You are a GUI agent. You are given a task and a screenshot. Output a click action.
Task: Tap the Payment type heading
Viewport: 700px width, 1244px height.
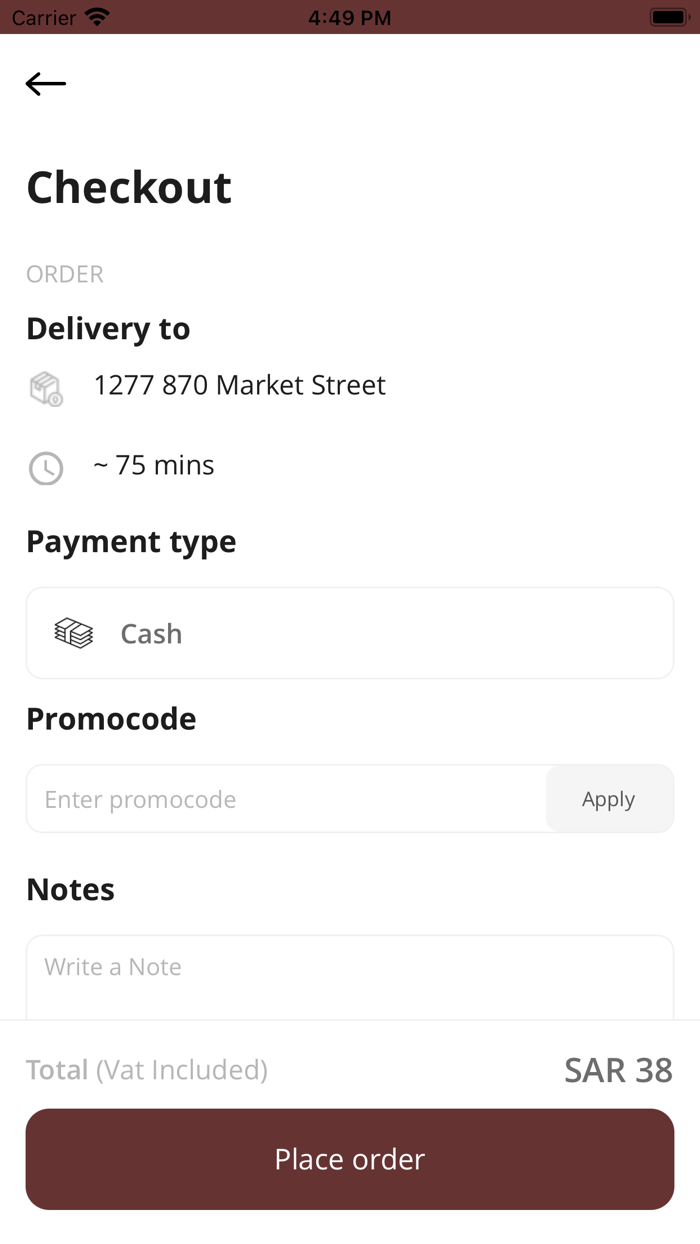pos(131,541)
